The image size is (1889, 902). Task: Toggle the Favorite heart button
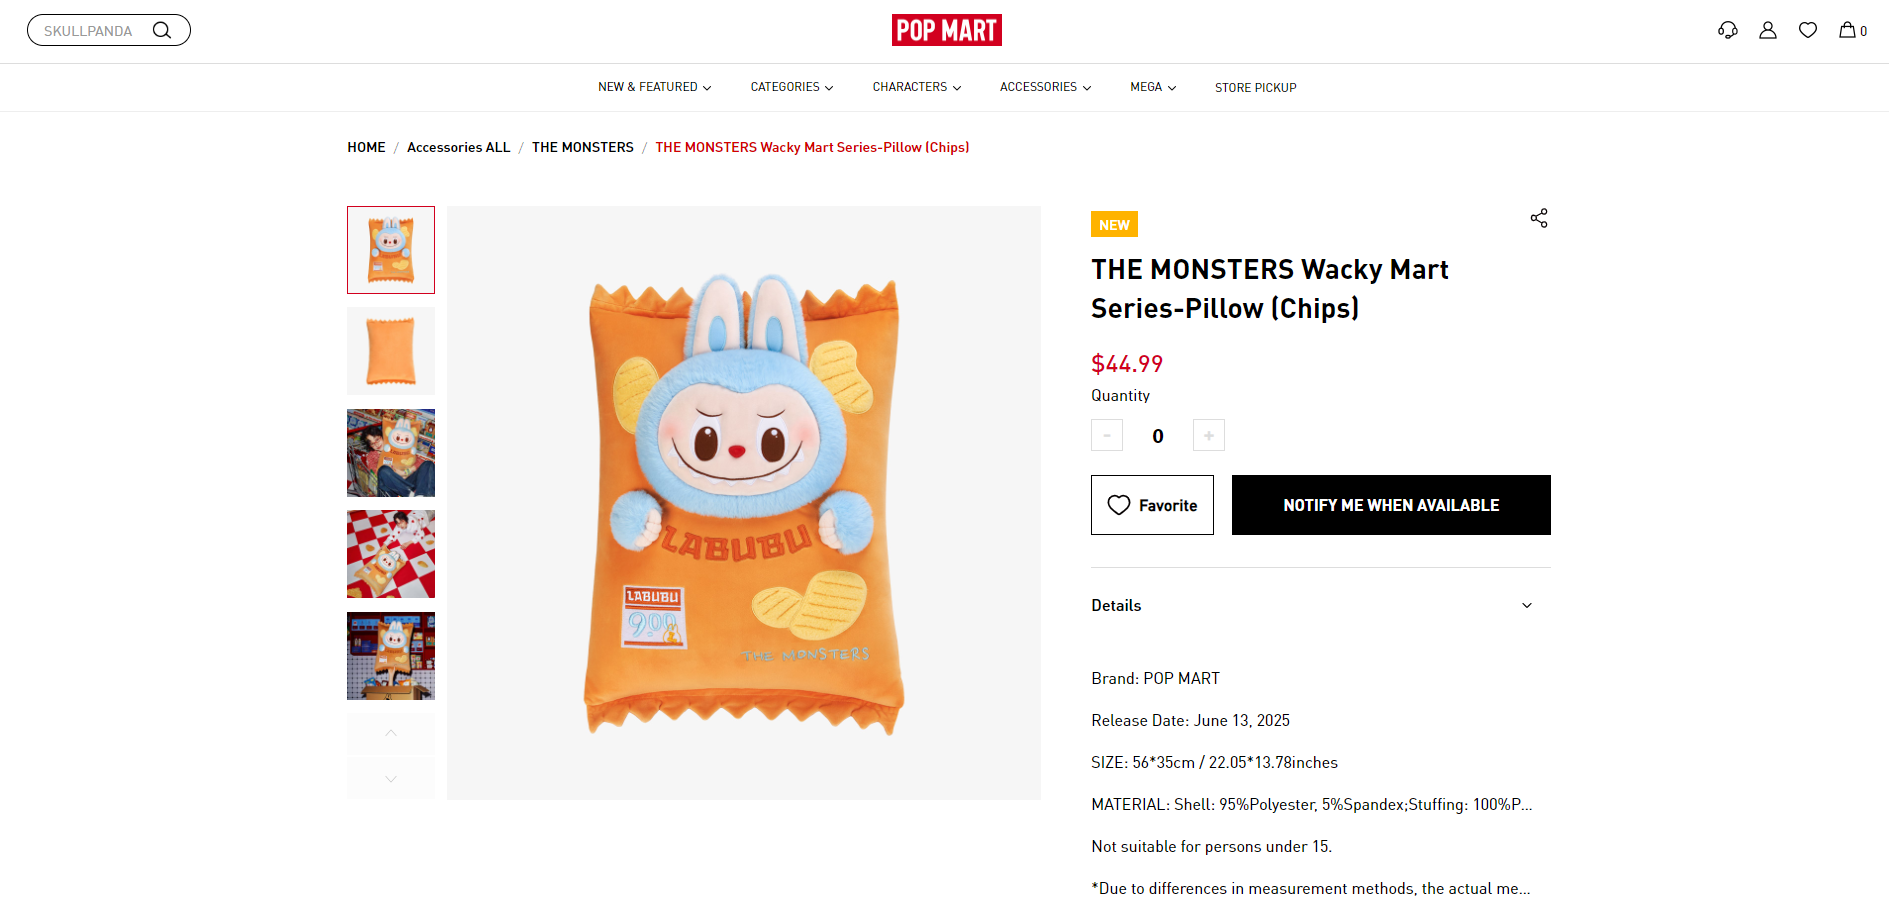pyautogui.click(x=1152, y=505)
